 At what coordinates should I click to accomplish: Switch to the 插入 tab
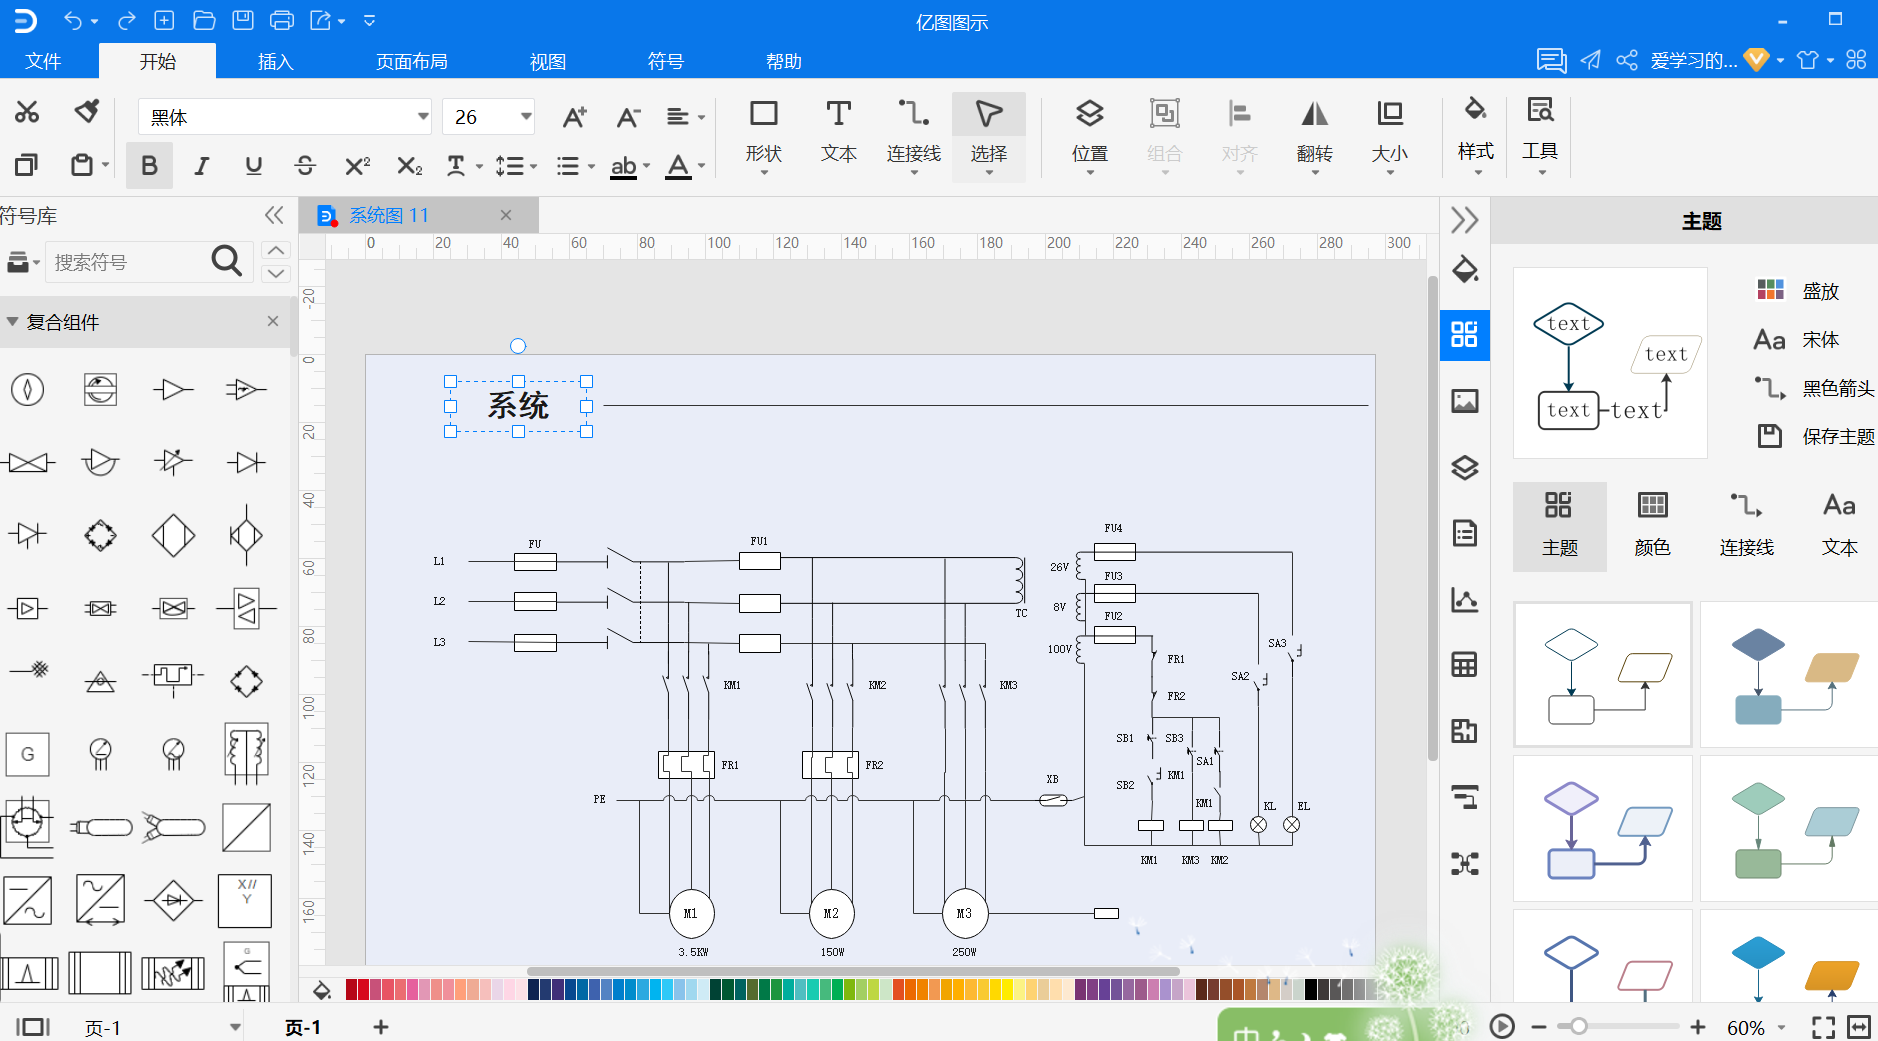coord(275,61)
